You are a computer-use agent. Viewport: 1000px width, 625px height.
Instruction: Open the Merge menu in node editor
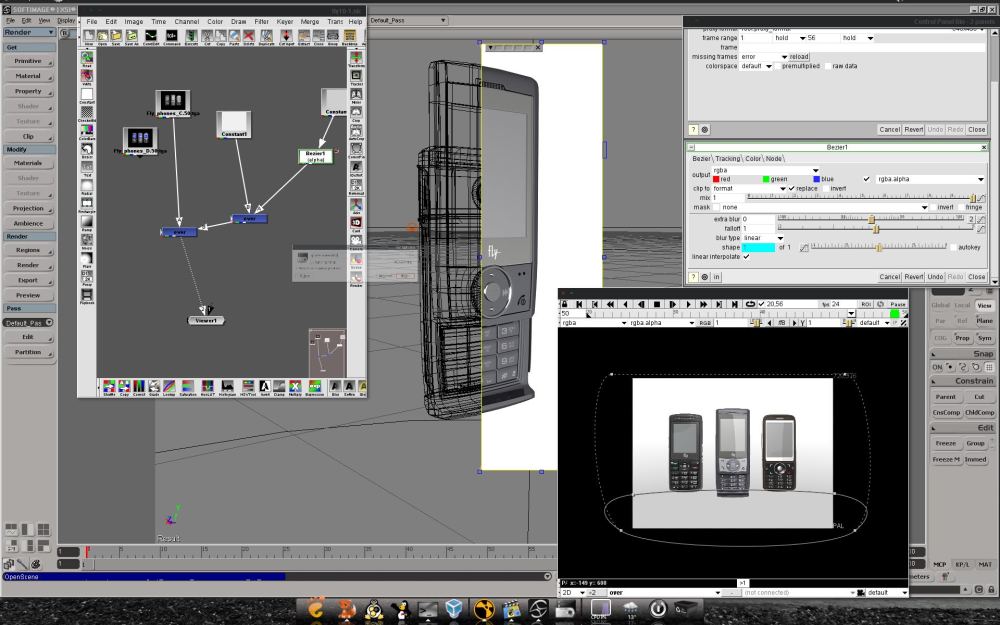click(x=310, y=22)
